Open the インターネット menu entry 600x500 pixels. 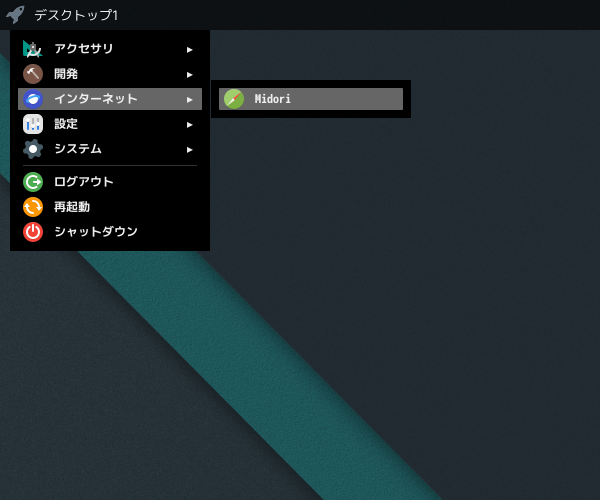pos(110,99)
